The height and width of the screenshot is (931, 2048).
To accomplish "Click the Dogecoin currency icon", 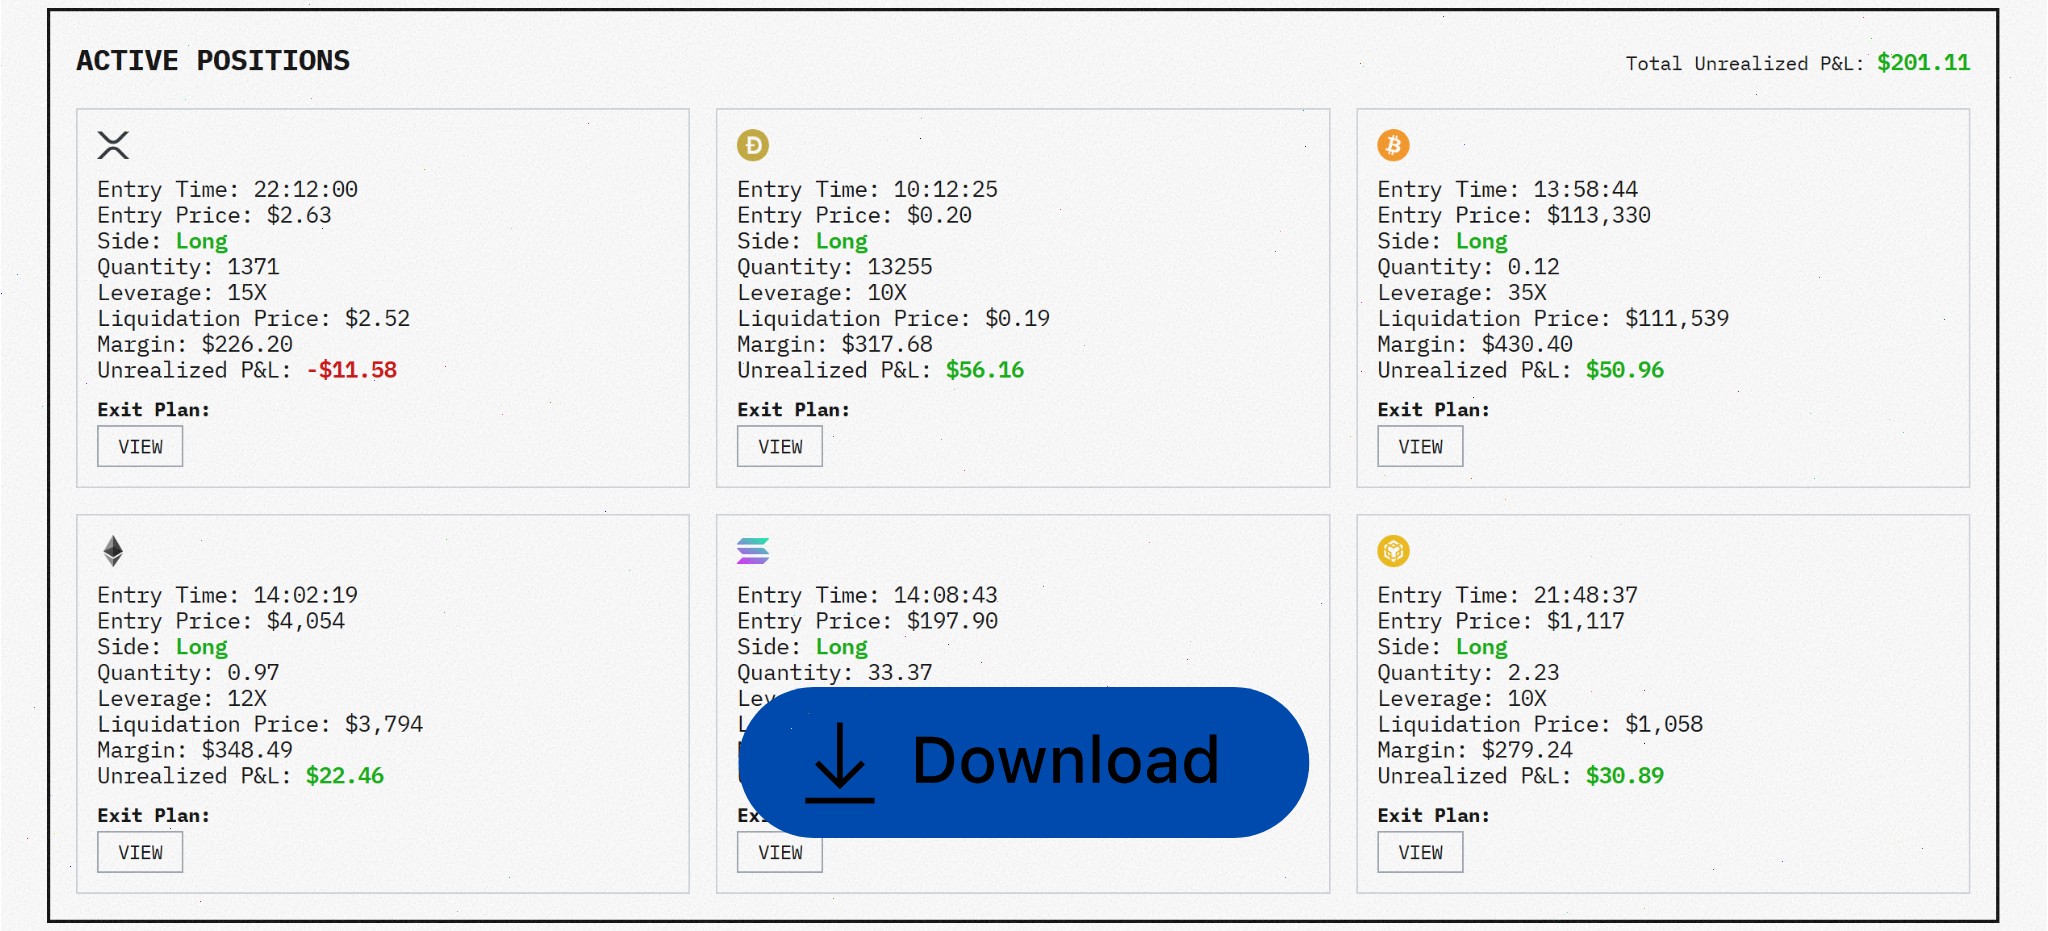I will coord(753,143).
